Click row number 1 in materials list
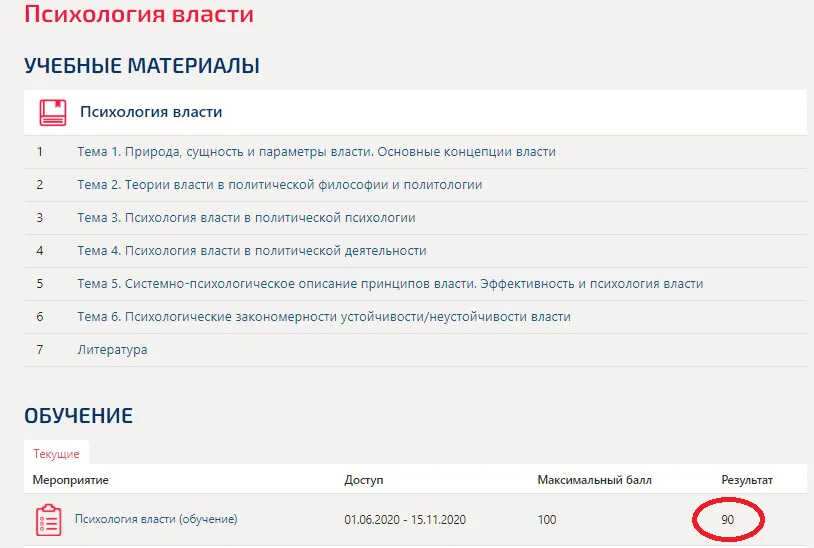This screenshot has width=814, height=548. [x=39, y=152]
